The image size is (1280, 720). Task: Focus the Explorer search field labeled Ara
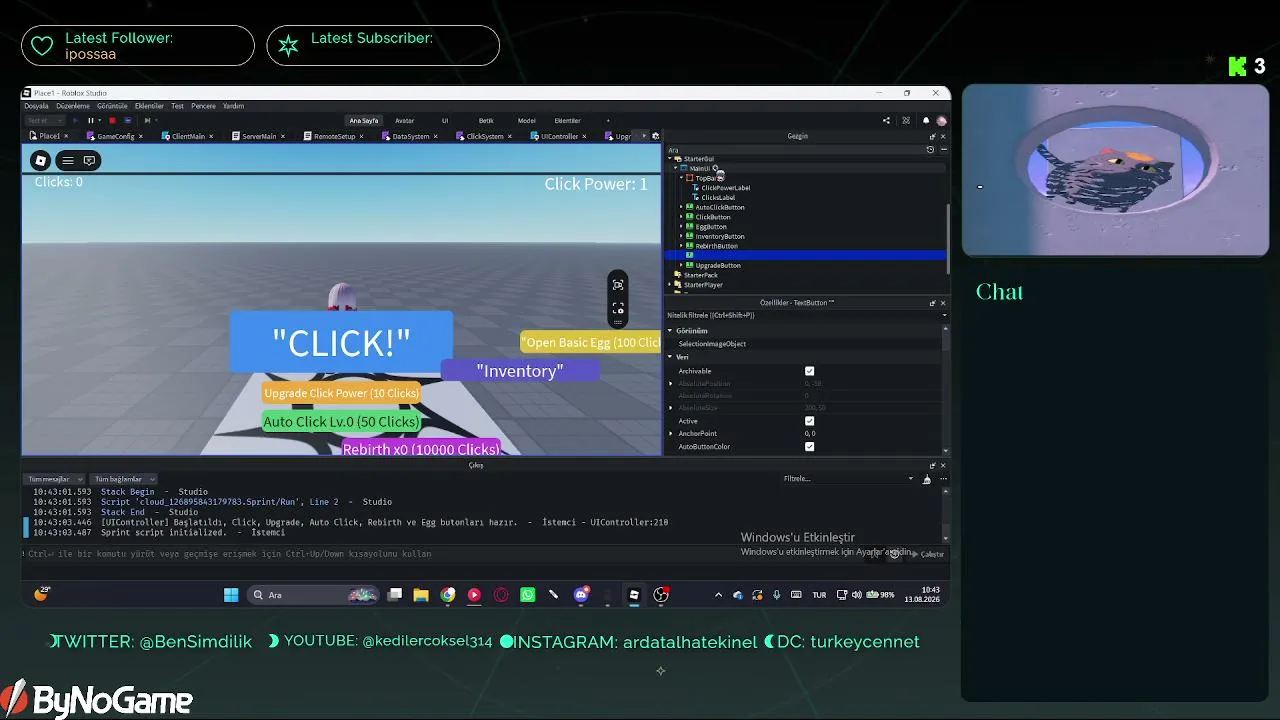pos(795,150)
